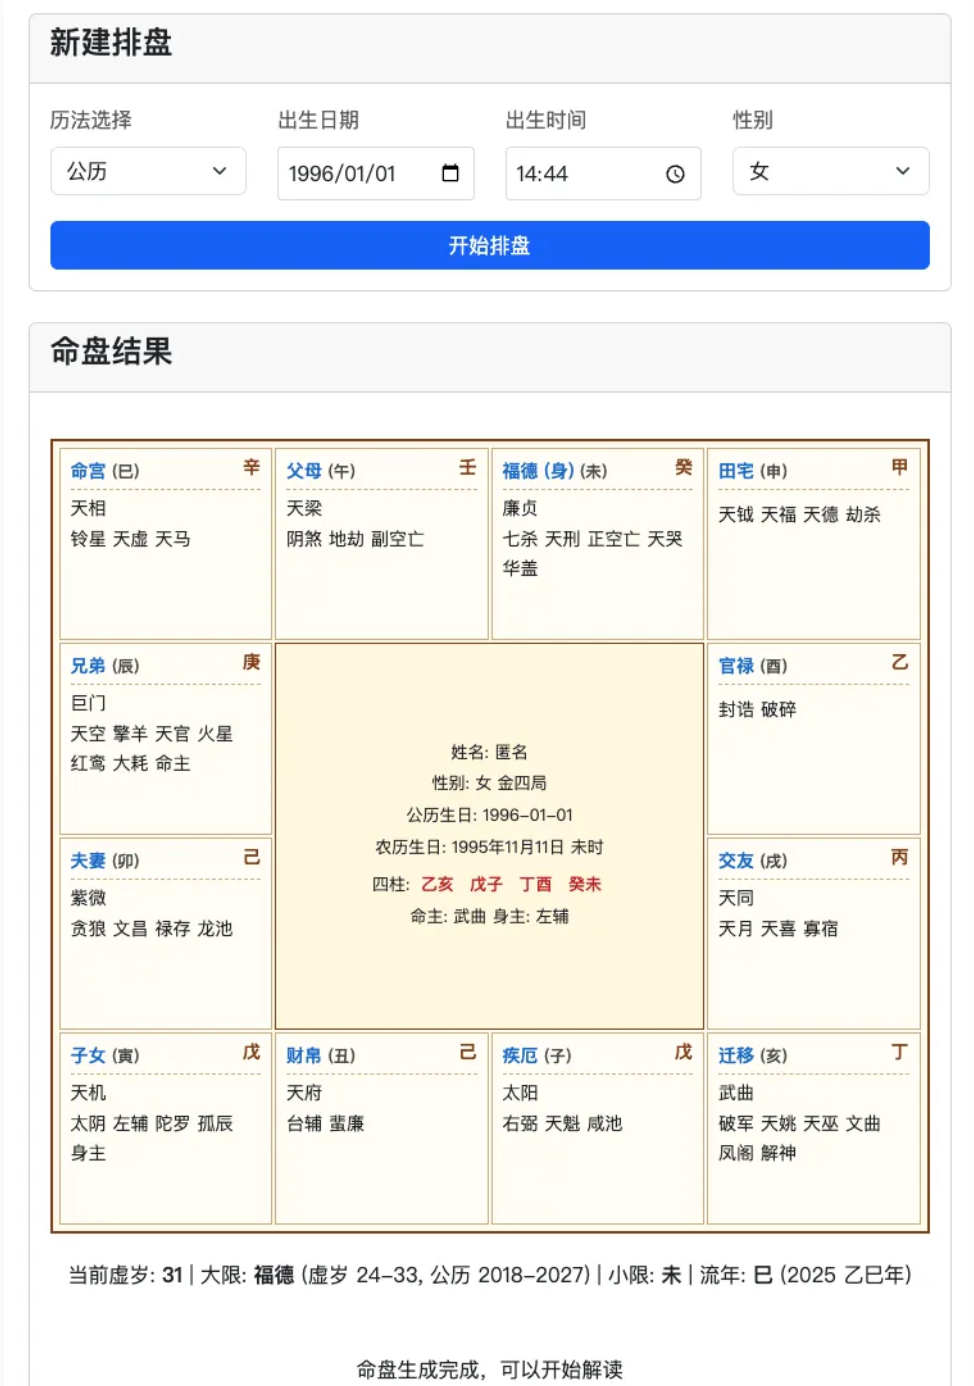
Task: Expand the 历法选择 calendar type dropdown
Action: [x=148, y=171]
